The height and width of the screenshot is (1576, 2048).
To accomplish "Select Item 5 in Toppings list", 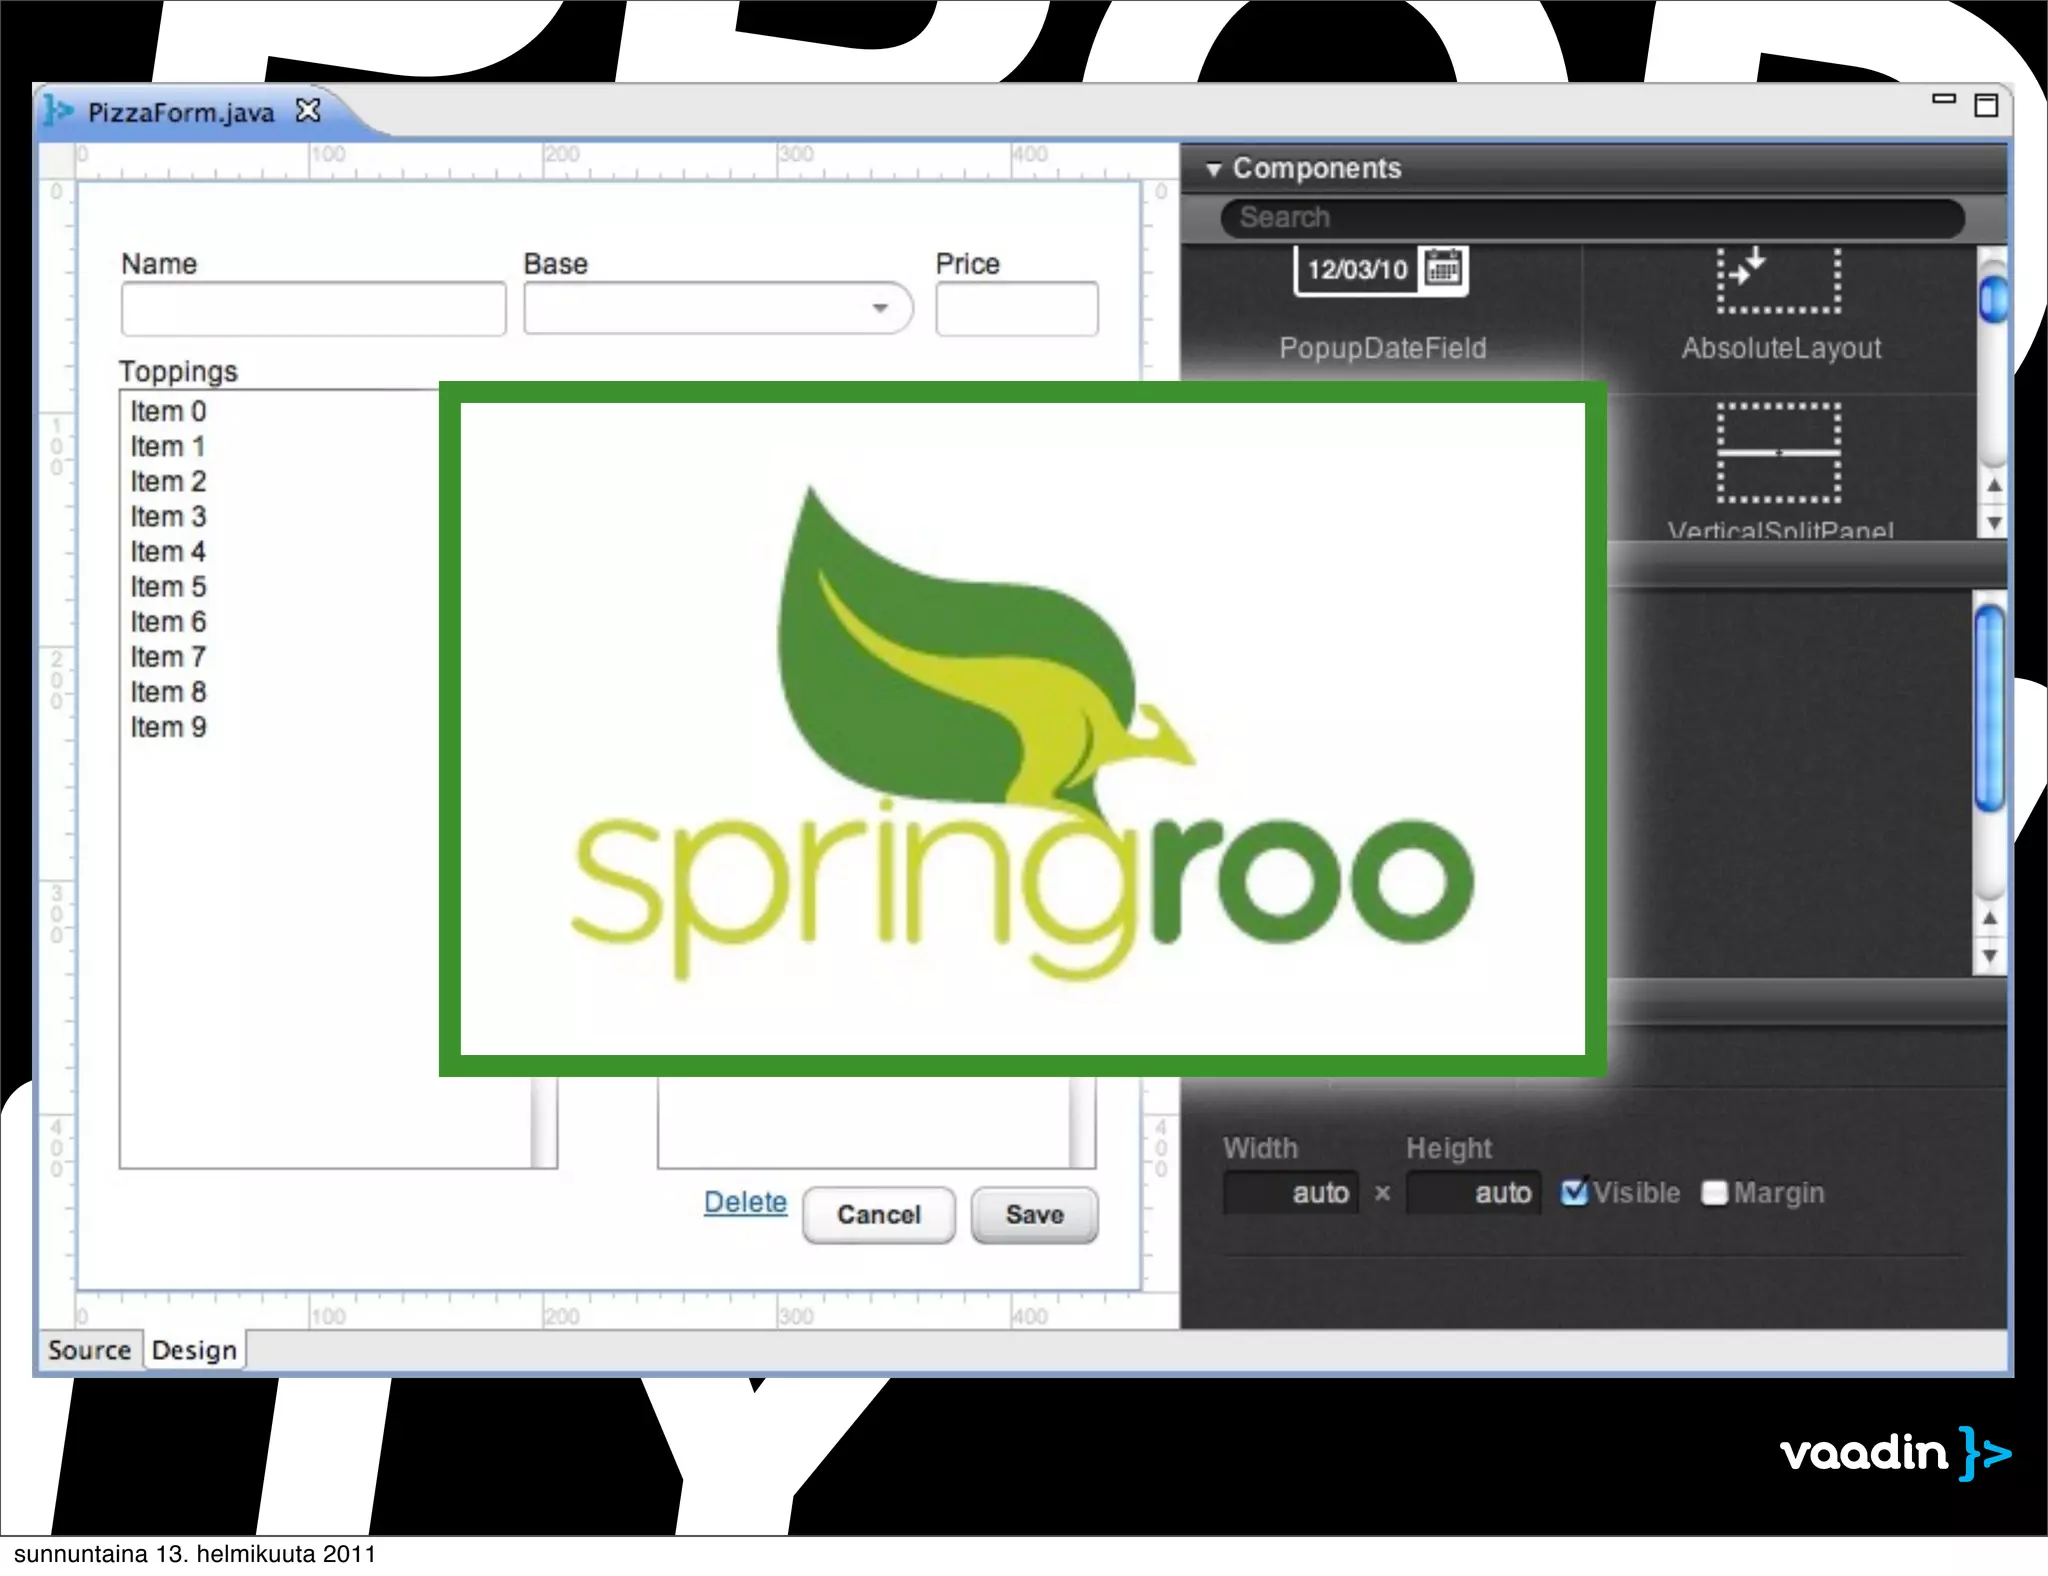I will tap(168, 586).
